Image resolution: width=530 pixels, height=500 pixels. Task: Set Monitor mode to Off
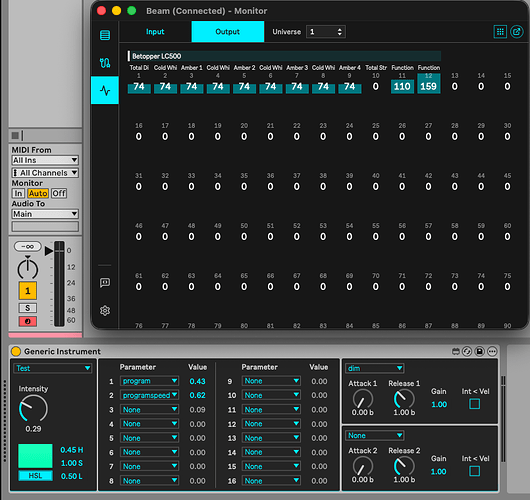[59, 193]
